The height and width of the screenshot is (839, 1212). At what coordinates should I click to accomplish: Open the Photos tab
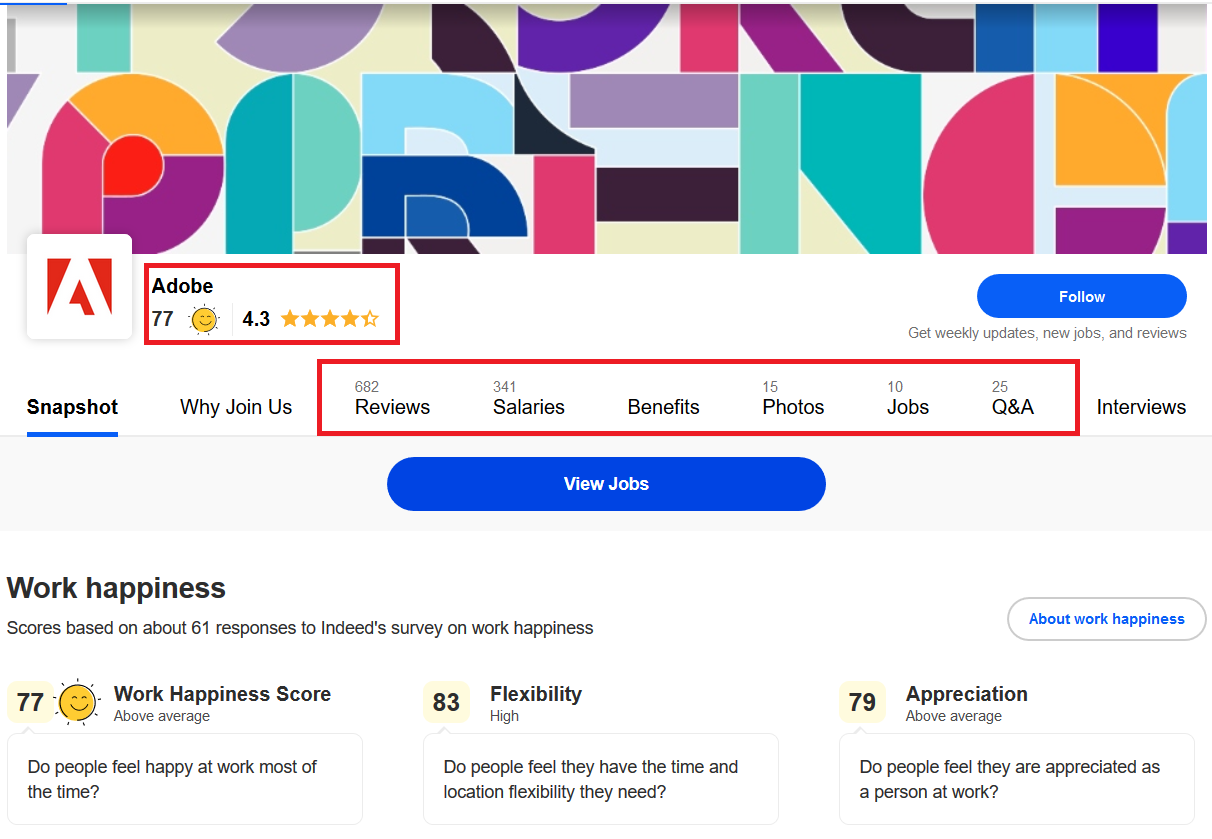[793, 398]
